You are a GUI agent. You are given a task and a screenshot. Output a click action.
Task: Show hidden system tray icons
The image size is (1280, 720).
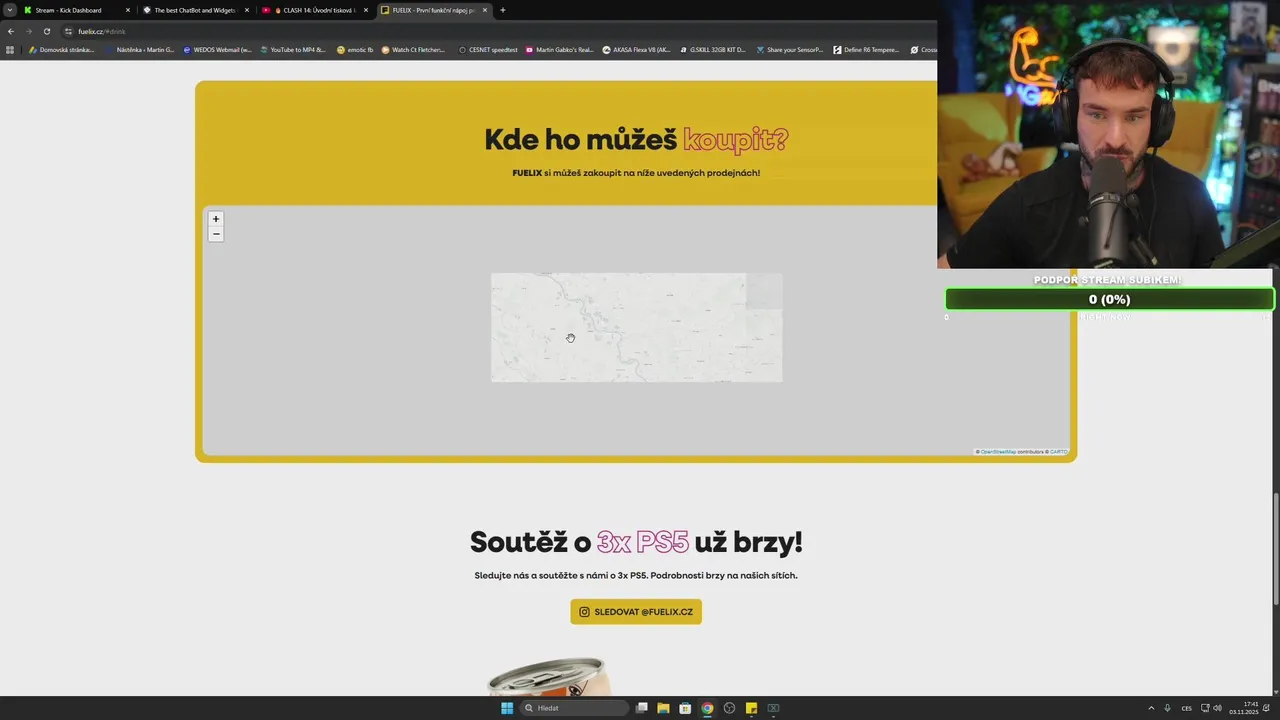pos(1150,708)
